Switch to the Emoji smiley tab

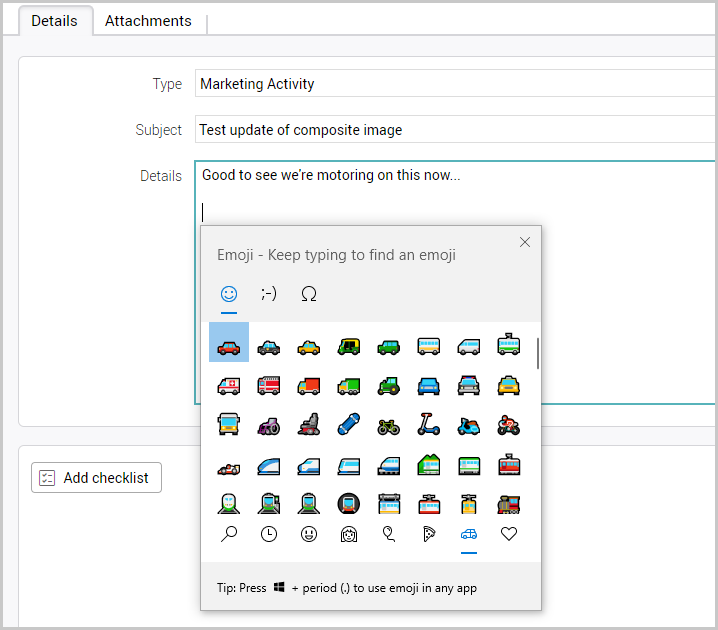tap(229, 293)
